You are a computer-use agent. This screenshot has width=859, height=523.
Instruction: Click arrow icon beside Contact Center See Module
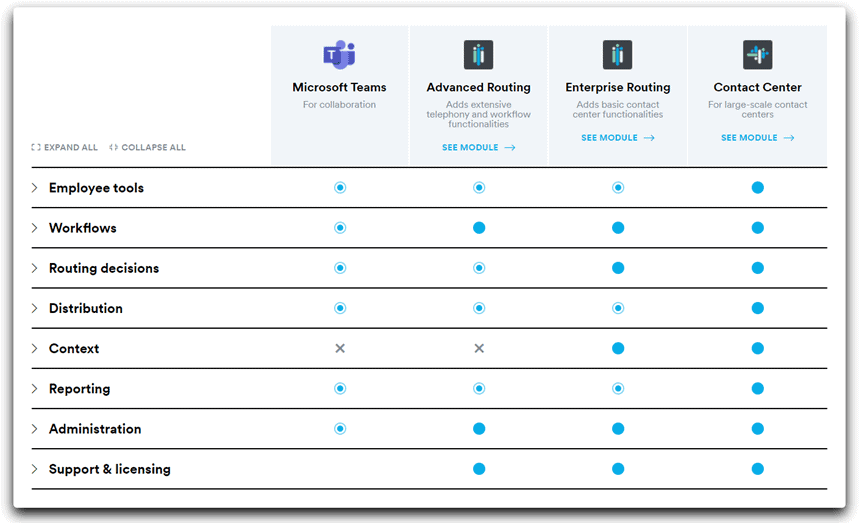(789, 138)
